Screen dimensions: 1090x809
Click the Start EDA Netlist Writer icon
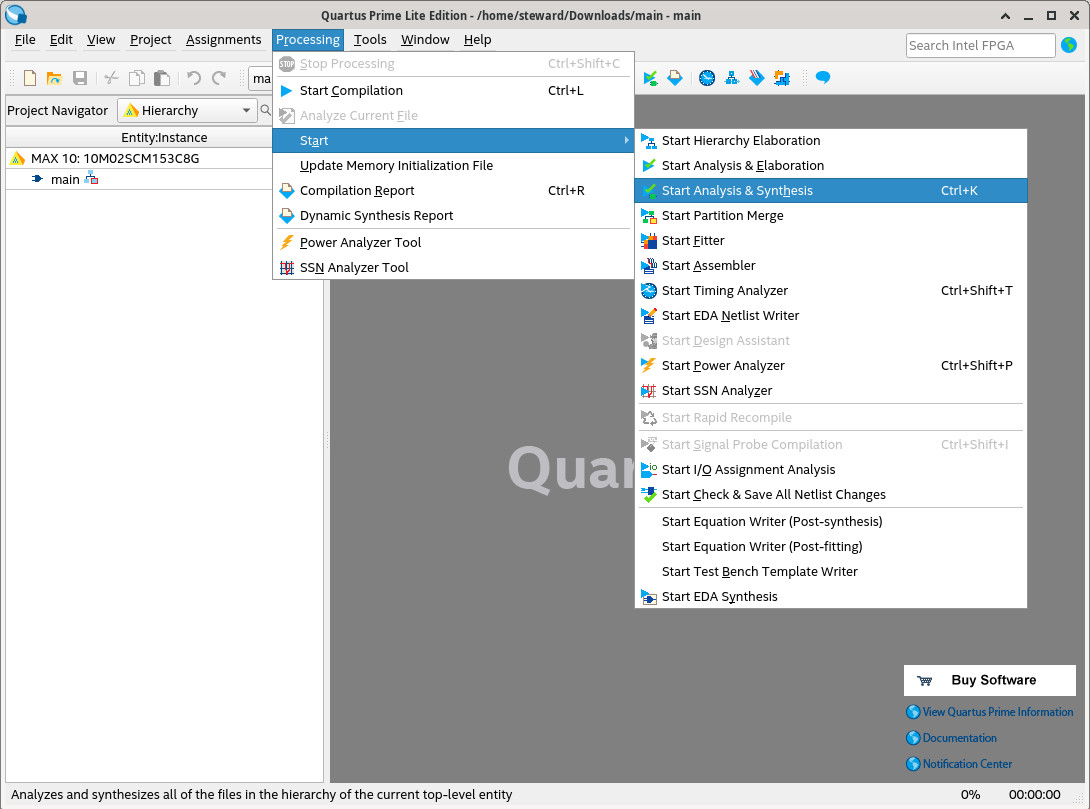[x=649, y=316]
